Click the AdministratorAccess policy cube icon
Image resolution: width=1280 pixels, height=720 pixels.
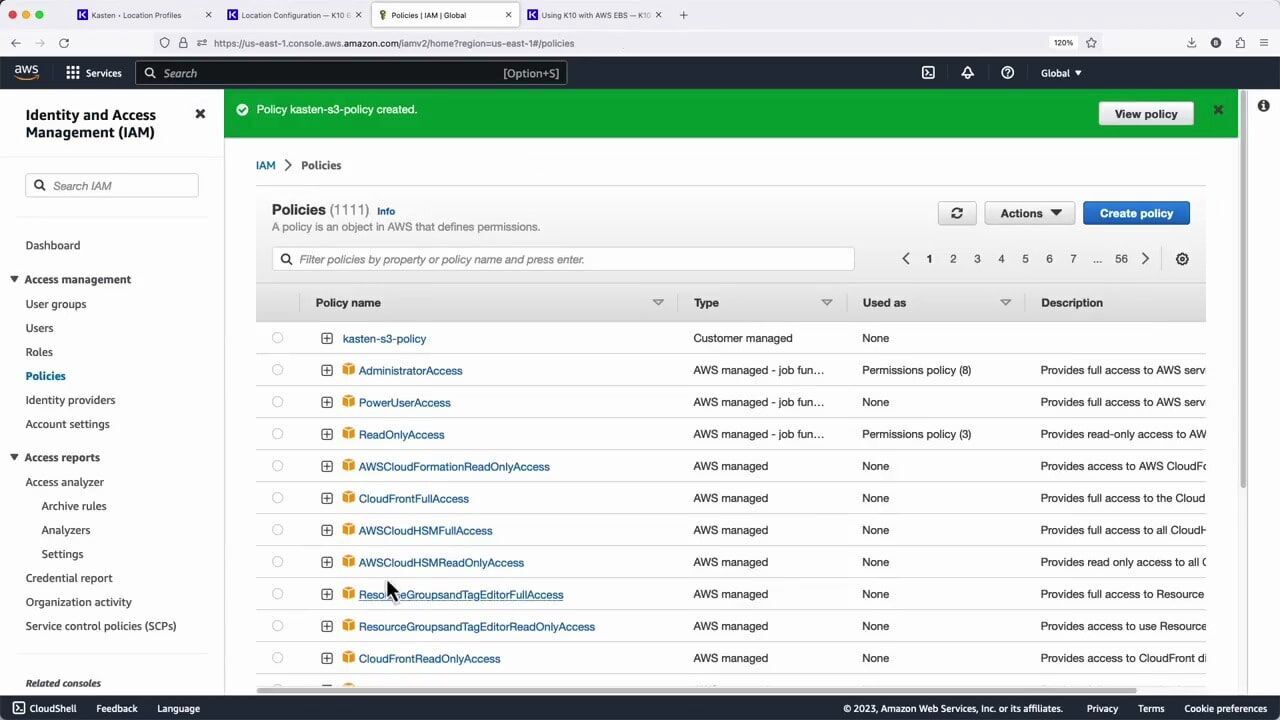(x=348, y=369)
